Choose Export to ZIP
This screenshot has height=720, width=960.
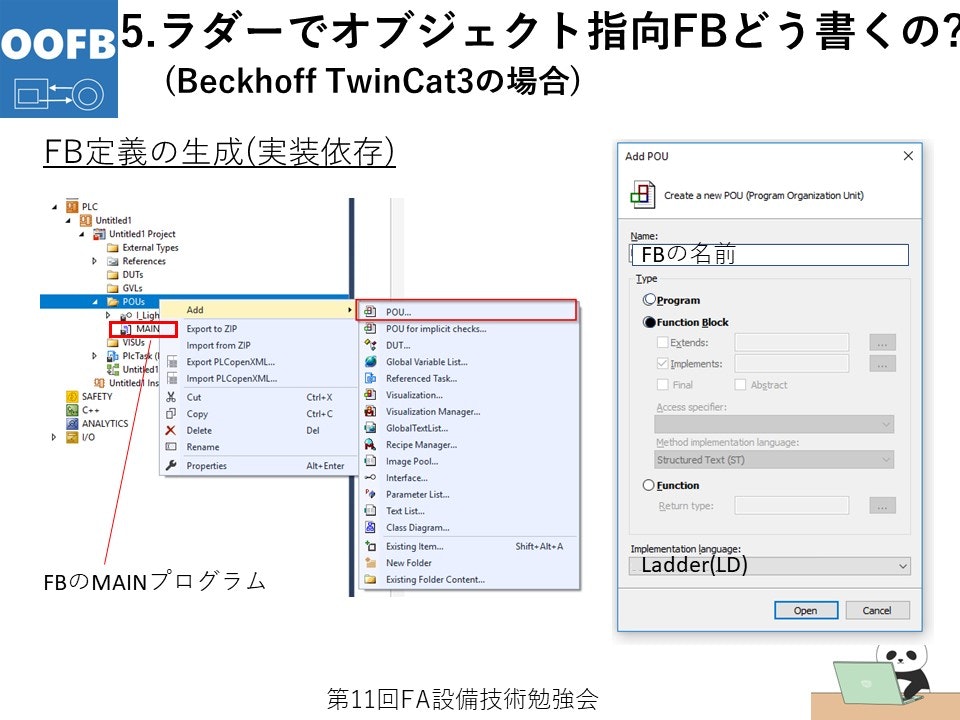(x=212, y=329)
